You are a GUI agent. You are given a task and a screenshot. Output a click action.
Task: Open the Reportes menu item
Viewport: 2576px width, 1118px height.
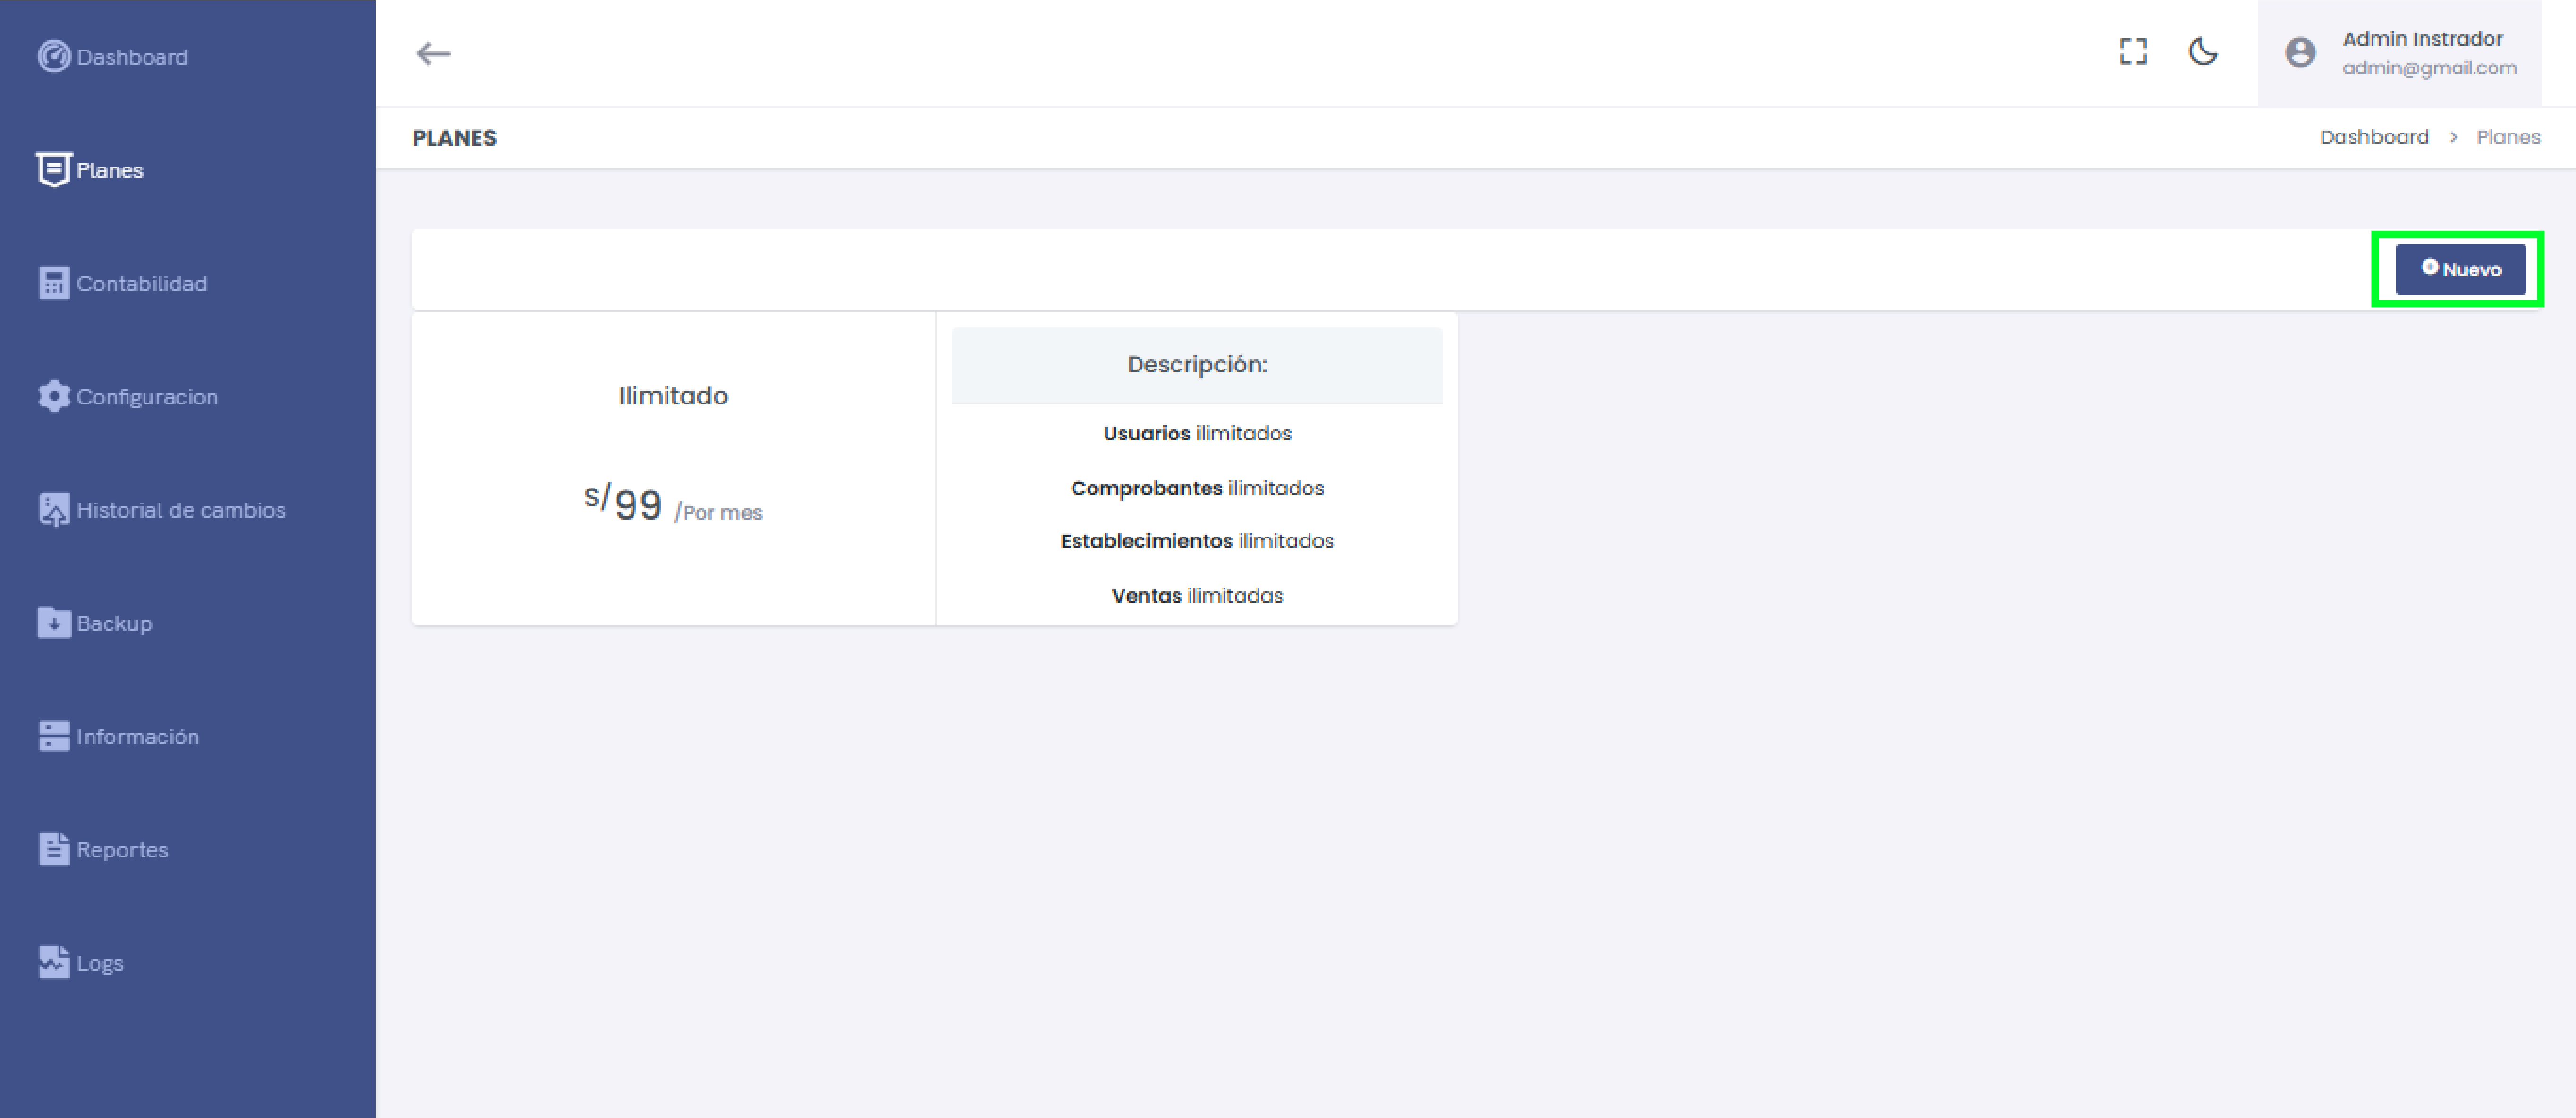tap(122, 850)
